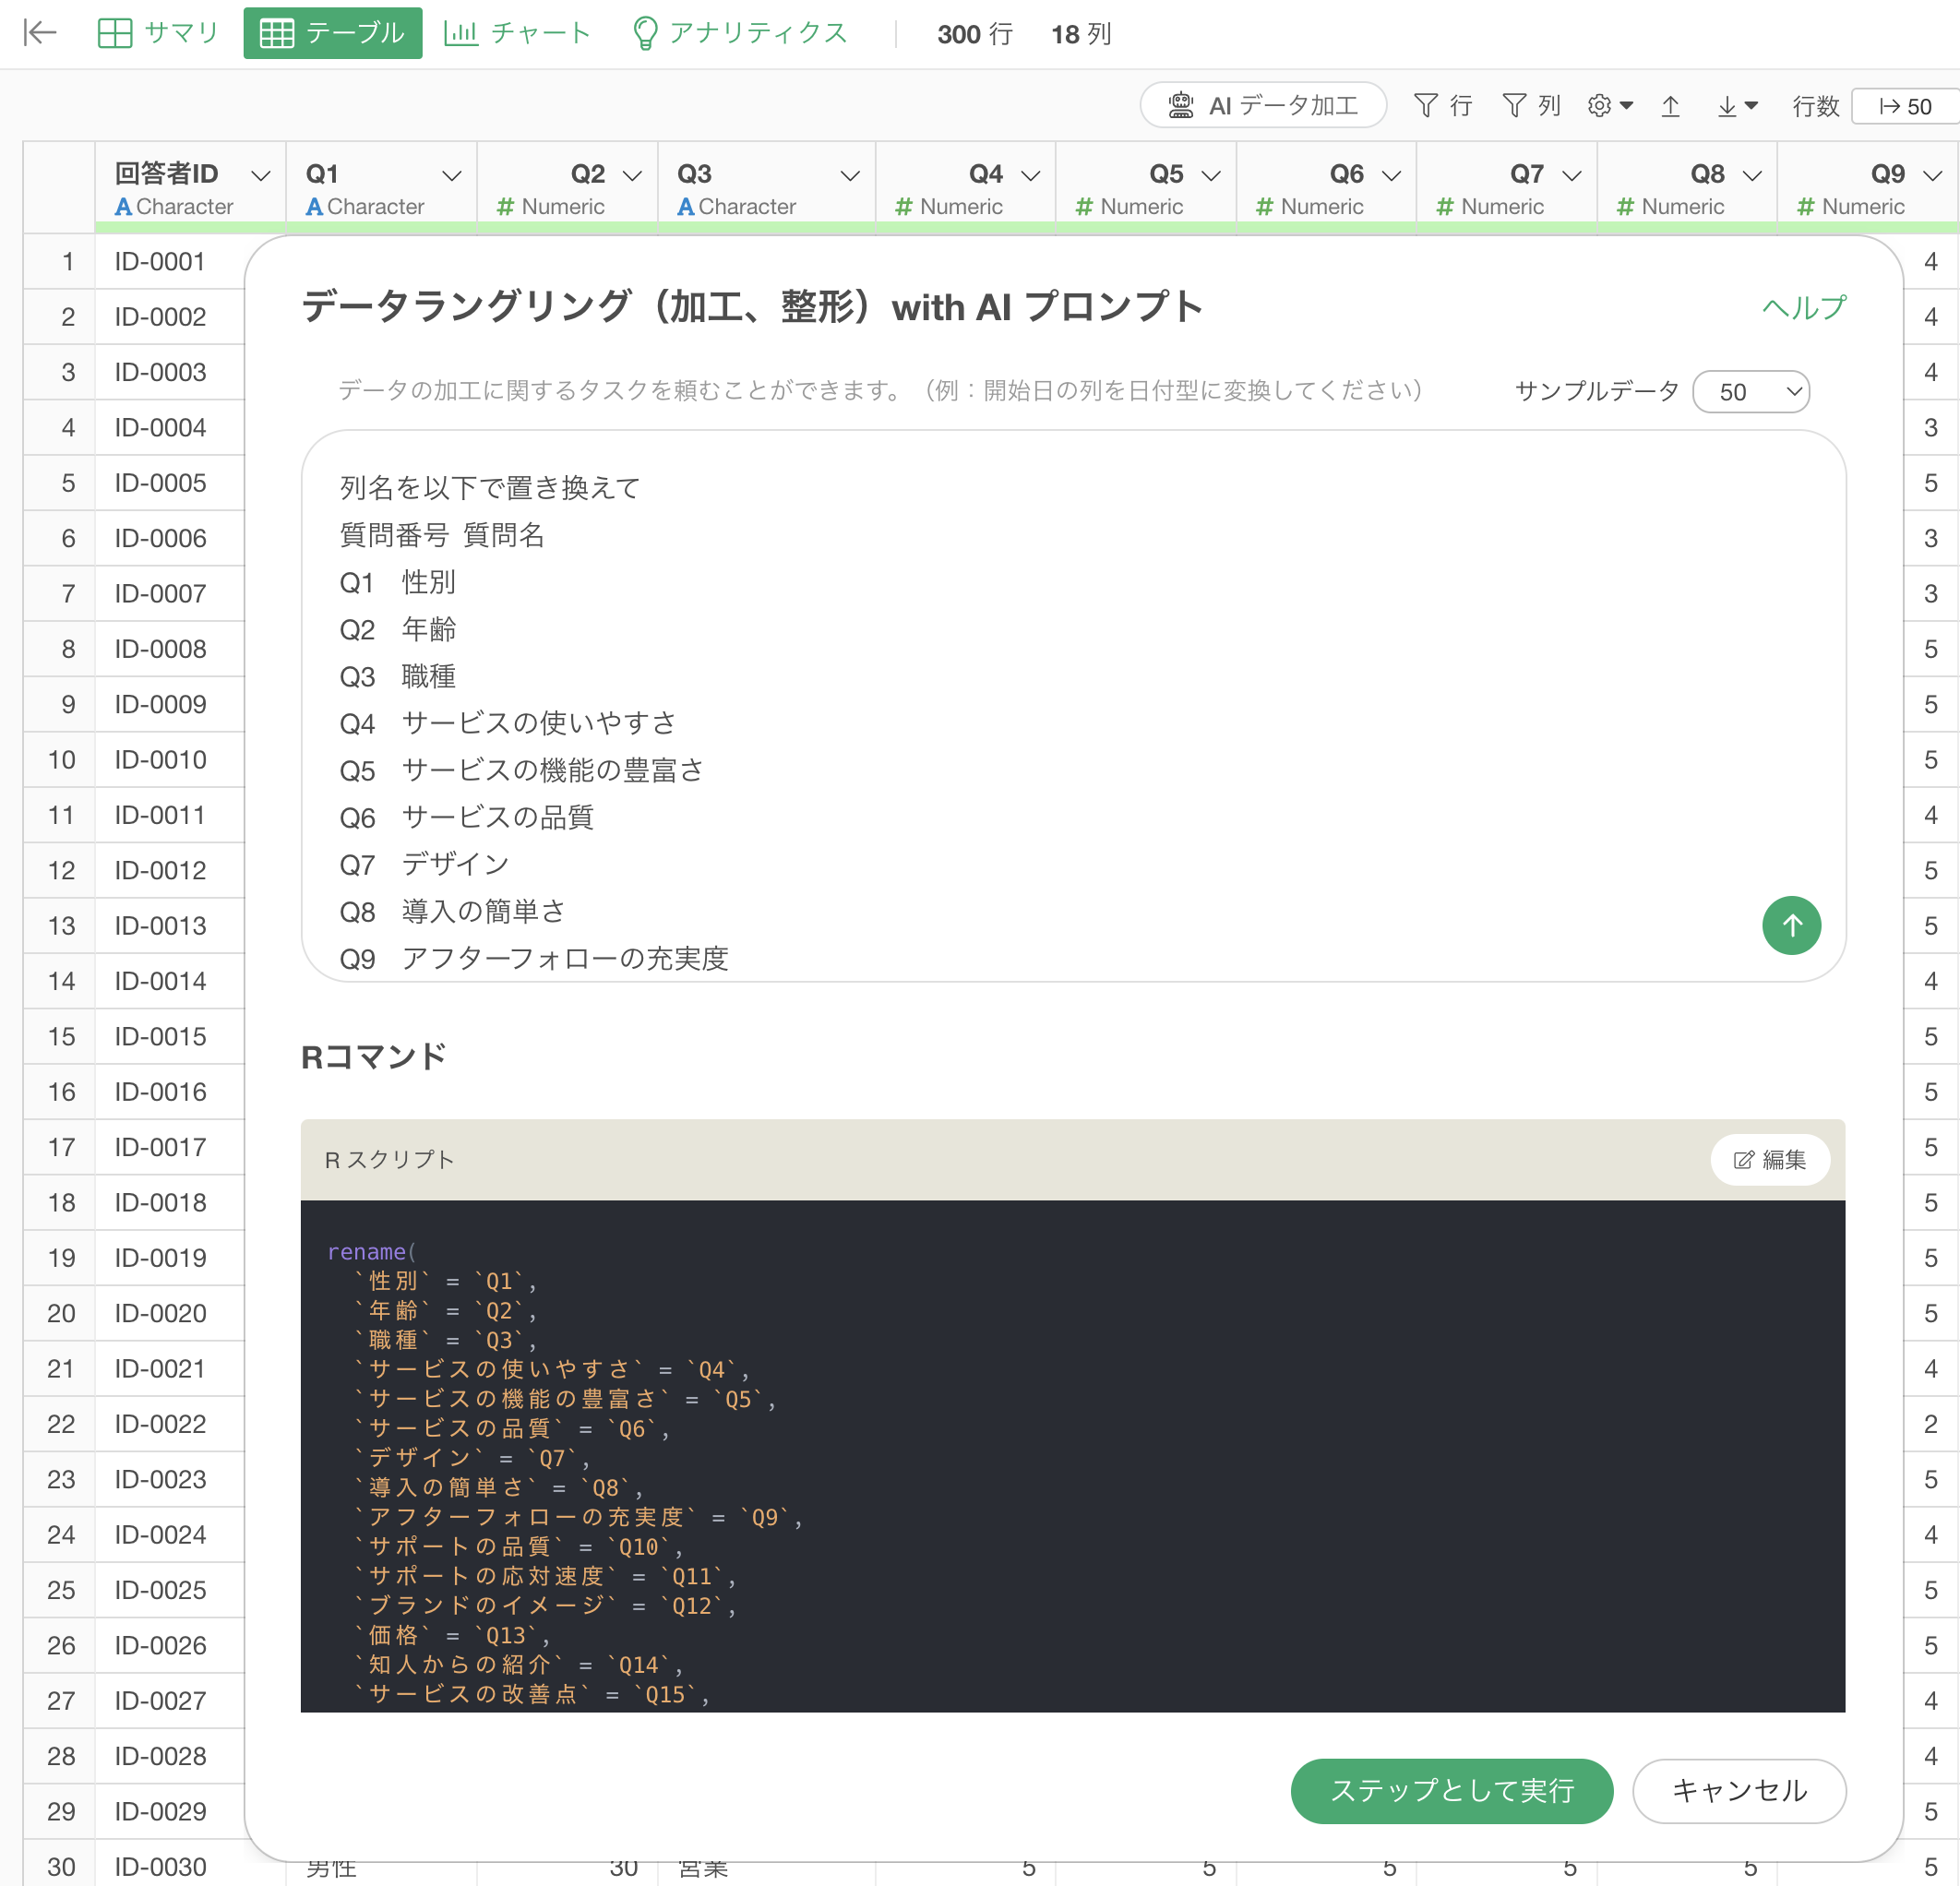Click the AI データ加工 button

1263,105
